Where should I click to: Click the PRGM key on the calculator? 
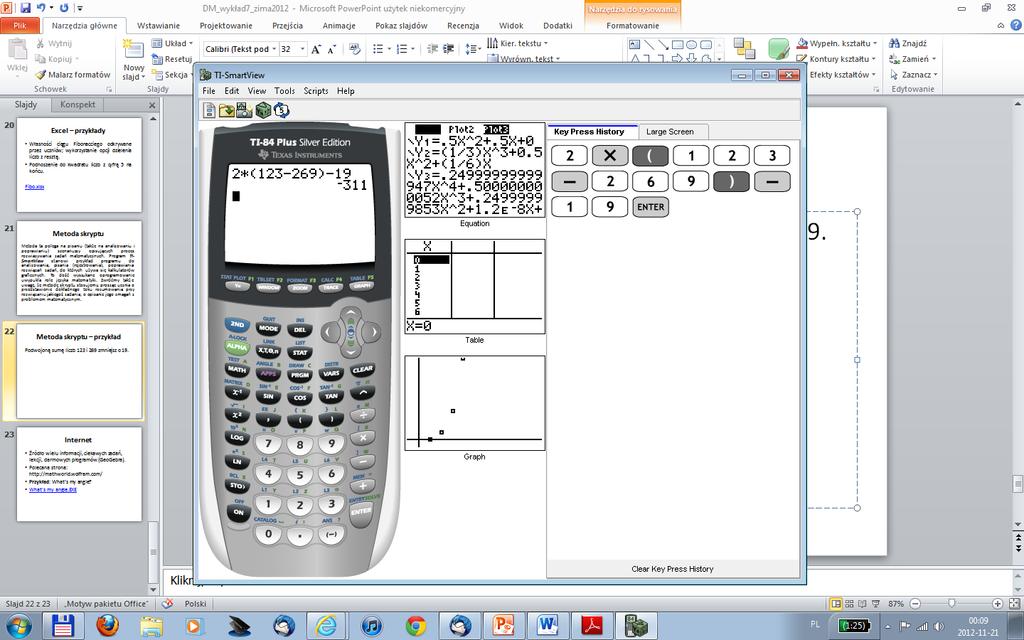[300, 376]
